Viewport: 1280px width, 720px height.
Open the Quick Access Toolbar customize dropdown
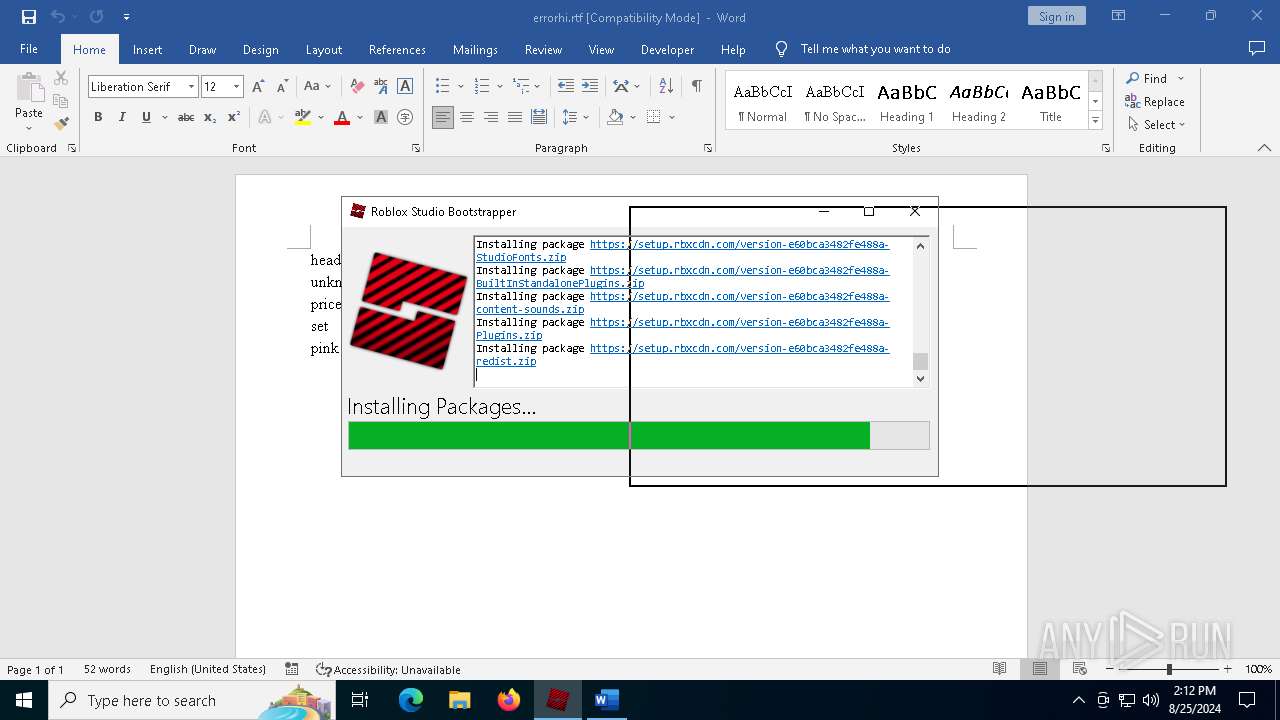pos(126,17)
